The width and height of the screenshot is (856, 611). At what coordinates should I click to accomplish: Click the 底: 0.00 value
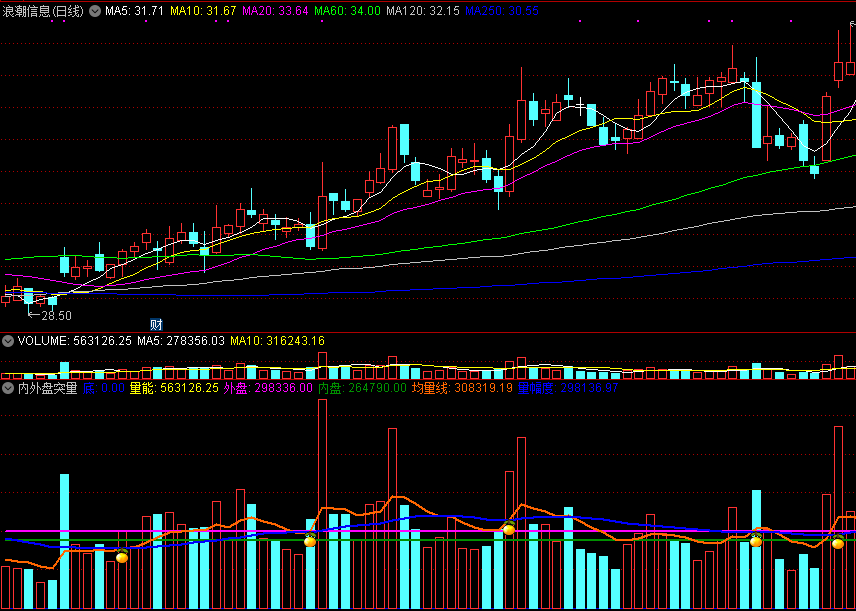pyautogui.click(x=104, y=388)
